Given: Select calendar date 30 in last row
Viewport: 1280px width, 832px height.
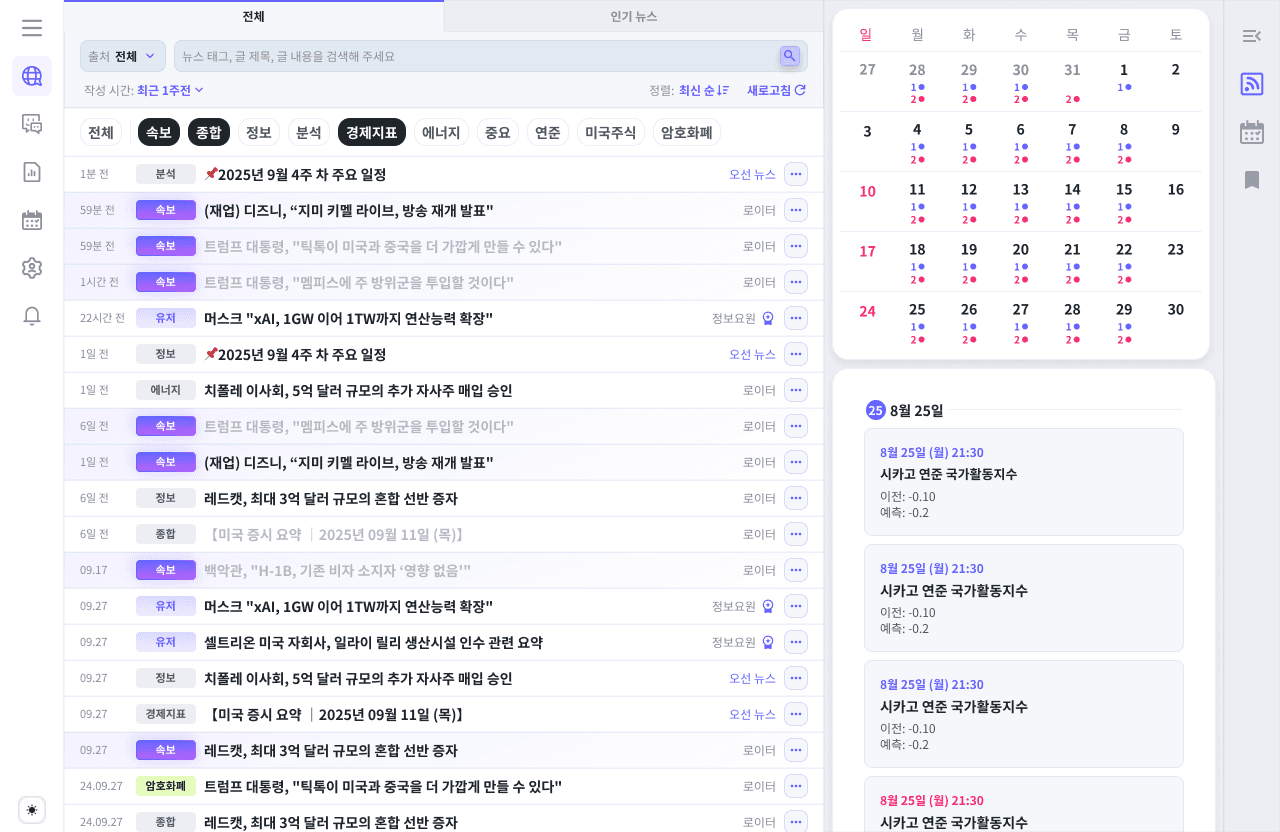Looking at the screenshot, I should 1176,310.
